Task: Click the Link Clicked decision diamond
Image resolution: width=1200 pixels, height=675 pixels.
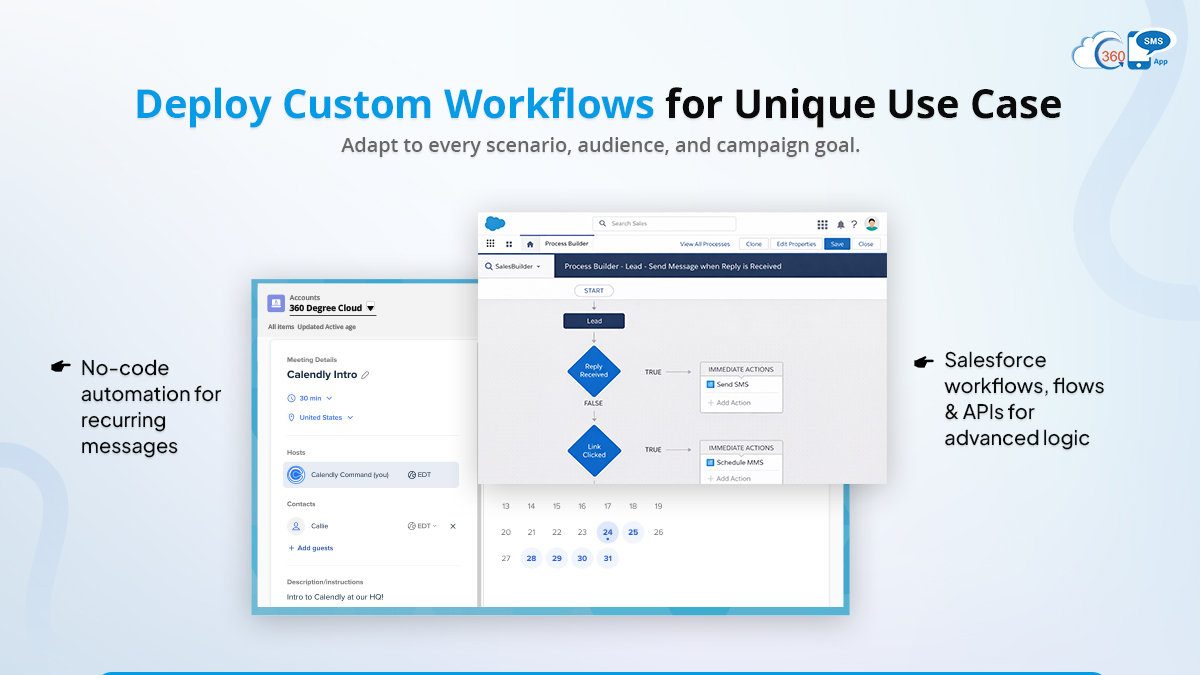Action: point(594,450)
